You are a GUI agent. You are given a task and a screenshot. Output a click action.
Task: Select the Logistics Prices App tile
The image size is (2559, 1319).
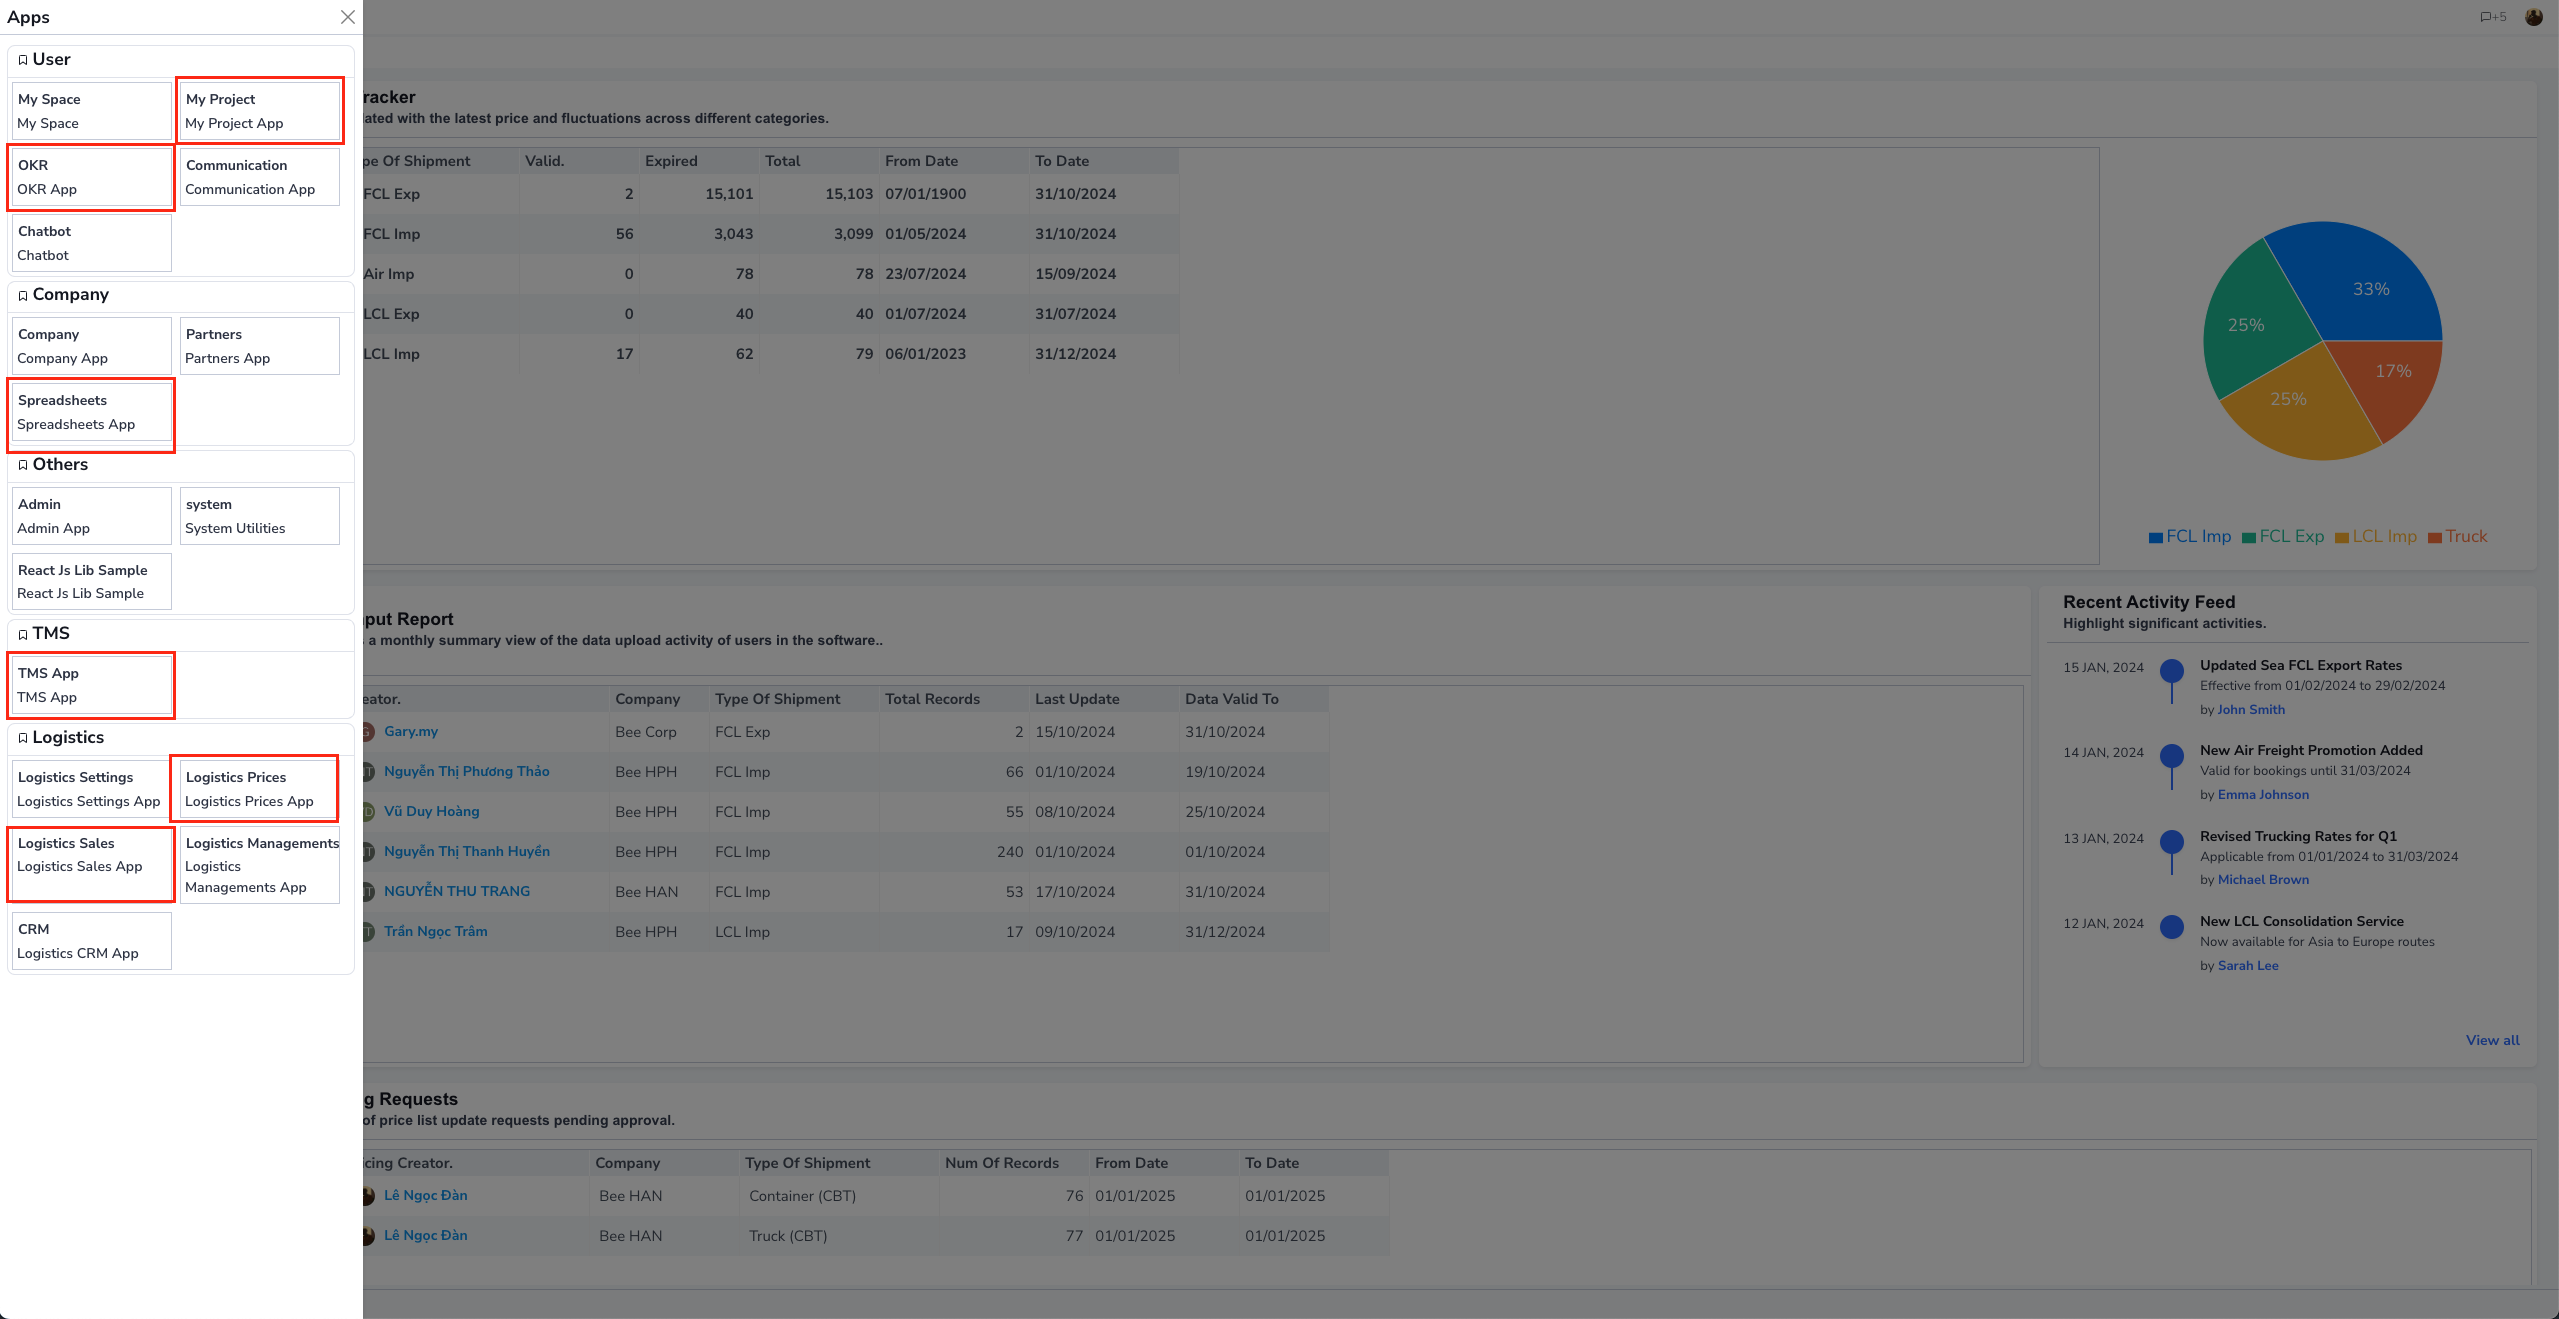click(254, 789)
